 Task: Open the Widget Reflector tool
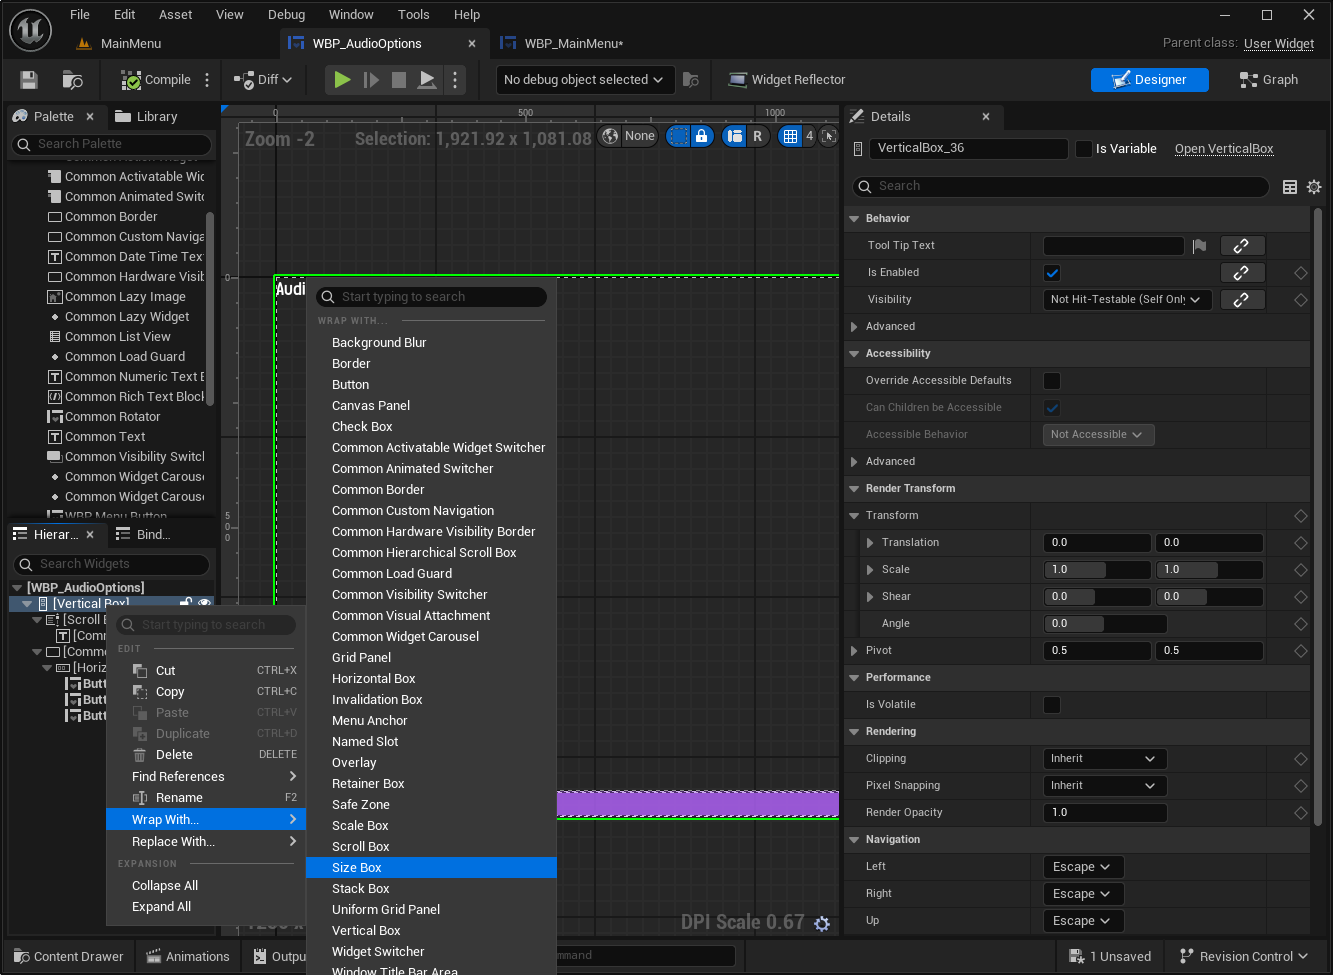787,80
